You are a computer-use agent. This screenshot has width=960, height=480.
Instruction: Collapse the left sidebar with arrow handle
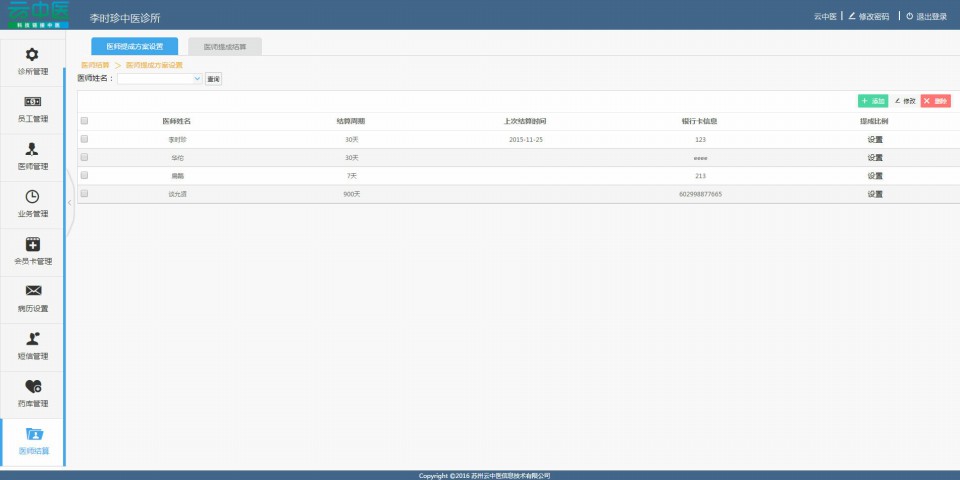click(69, 203)
